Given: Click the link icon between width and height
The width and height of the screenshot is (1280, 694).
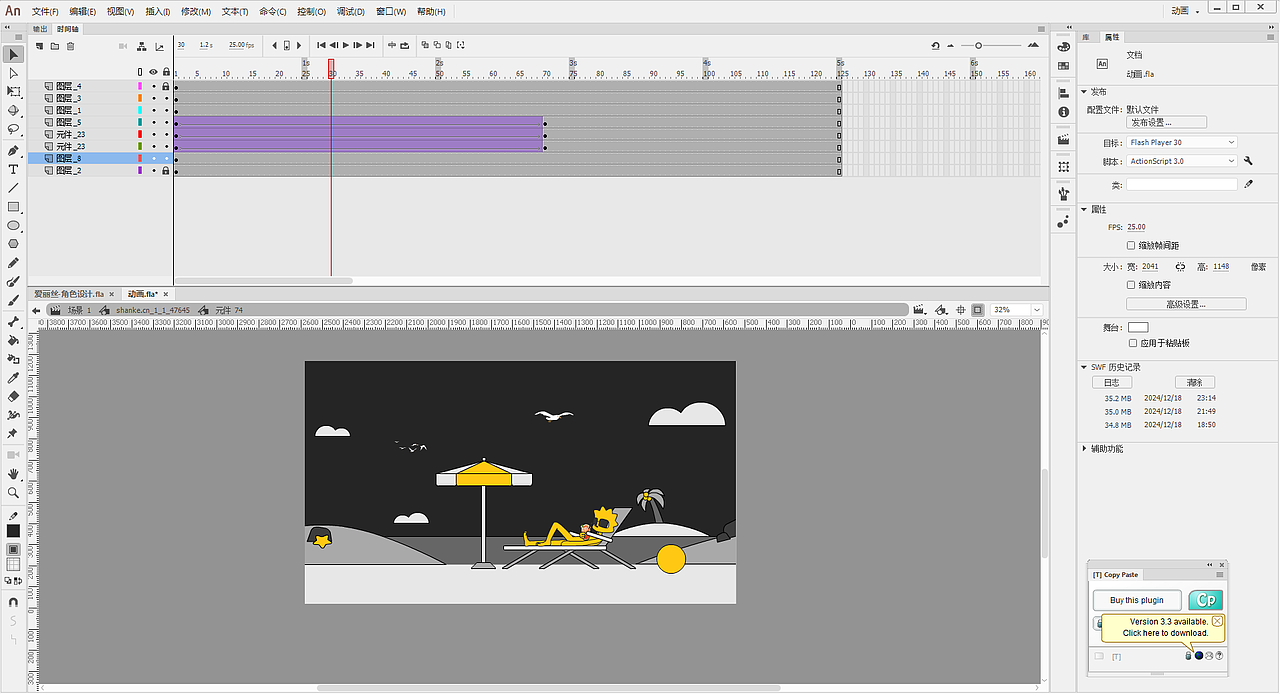Looking at the screenshot, I should (1180, 267).
